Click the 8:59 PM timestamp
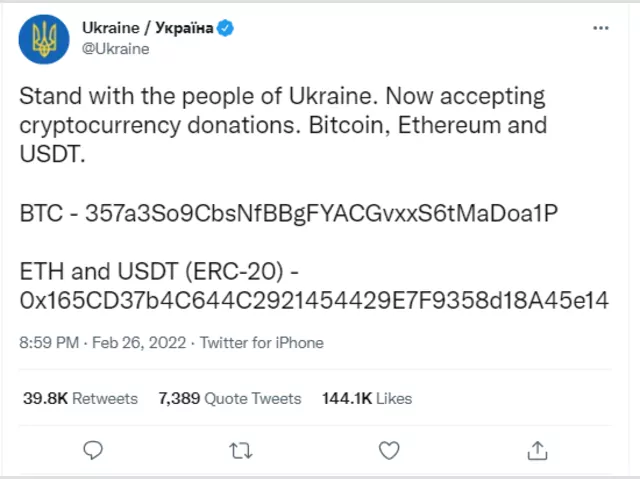This screenshot has height=479, width=640. point(49,343)
